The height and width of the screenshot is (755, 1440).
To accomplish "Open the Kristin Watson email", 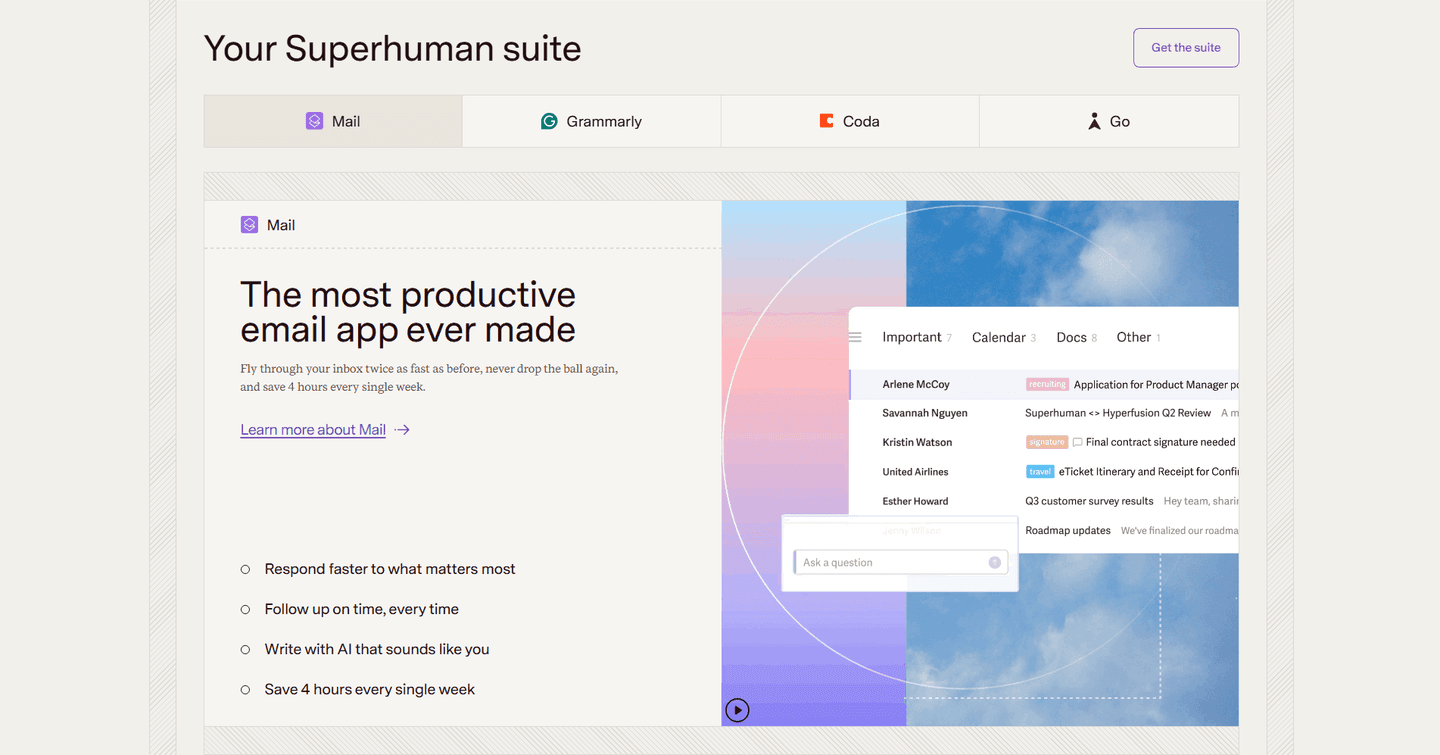I will pos(1044,442).
